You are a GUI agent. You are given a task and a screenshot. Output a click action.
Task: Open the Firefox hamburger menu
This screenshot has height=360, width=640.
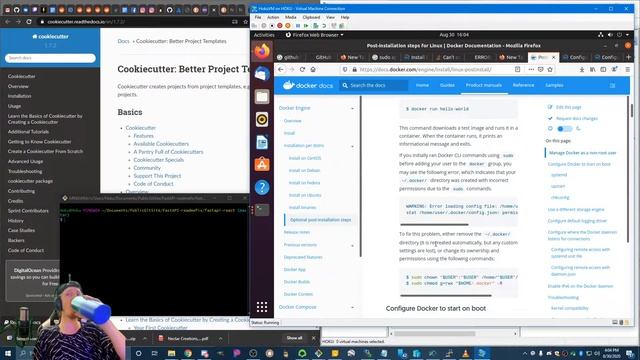click(x=628, y=69)
